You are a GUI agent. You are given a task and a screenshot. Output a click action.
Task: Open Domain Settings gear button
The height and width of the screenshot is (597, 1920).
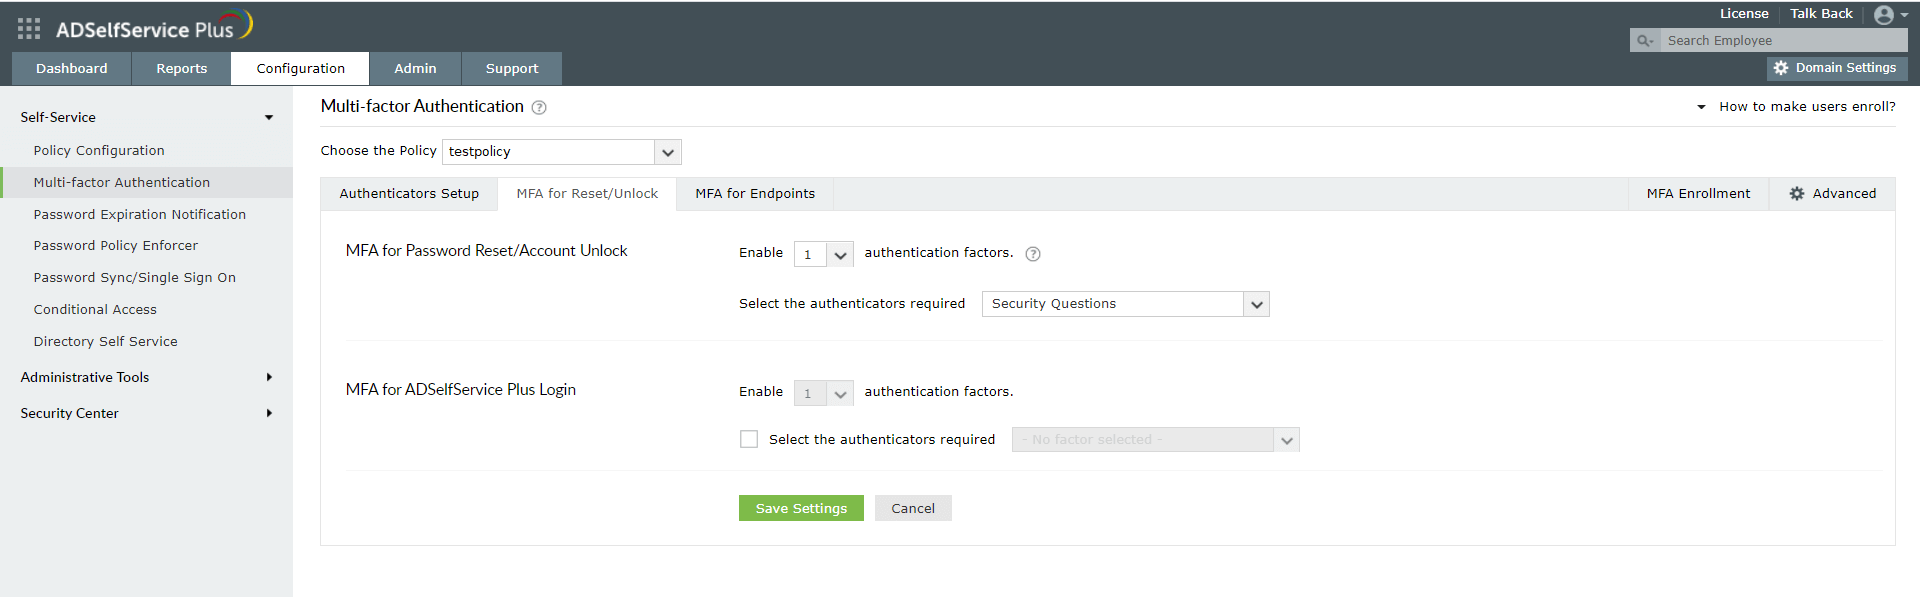(x=1836, y=68)
